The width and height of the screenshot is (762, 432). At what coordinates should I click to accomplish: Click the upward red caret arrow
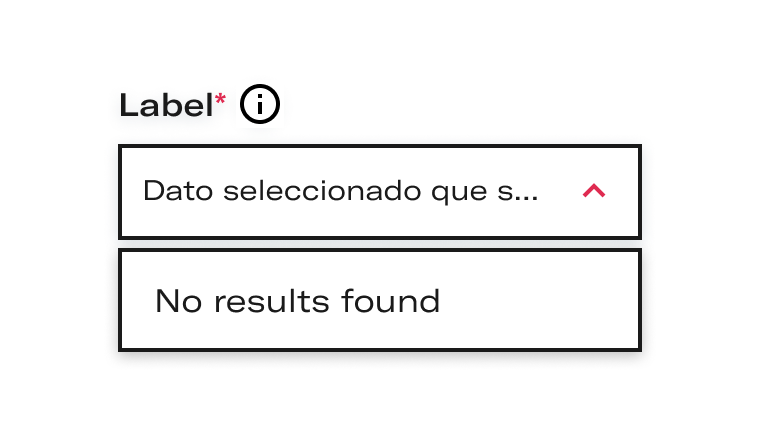[594, 190]
